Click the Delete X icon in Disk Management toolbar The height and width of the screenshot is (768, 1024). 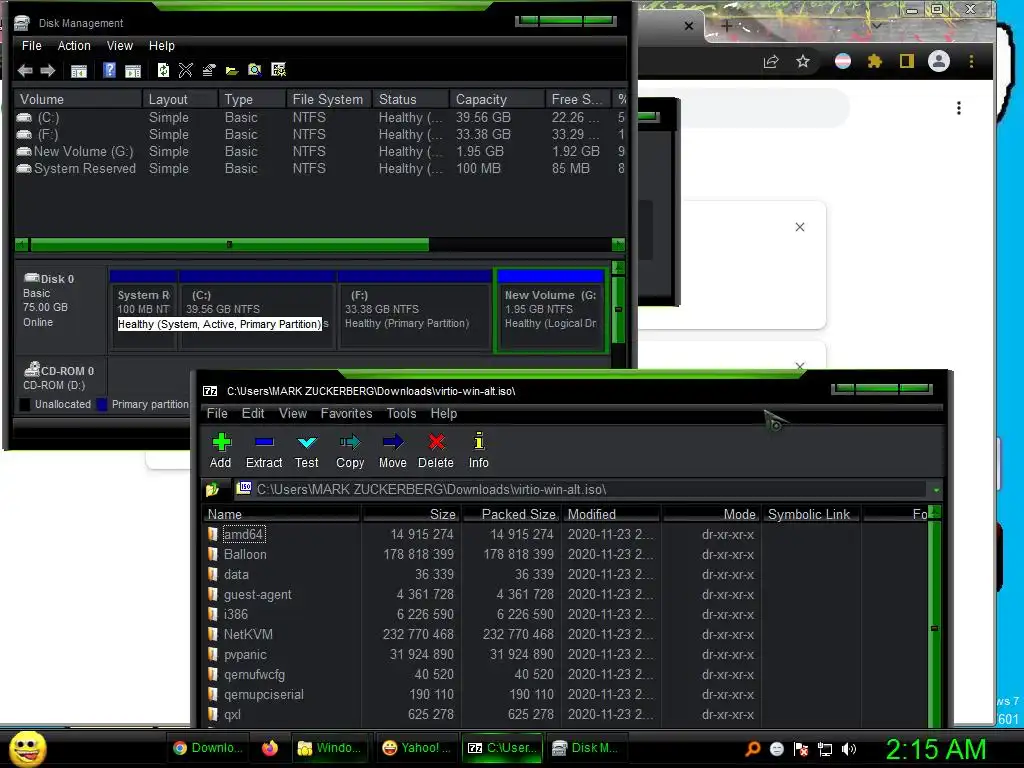[185, 70]
